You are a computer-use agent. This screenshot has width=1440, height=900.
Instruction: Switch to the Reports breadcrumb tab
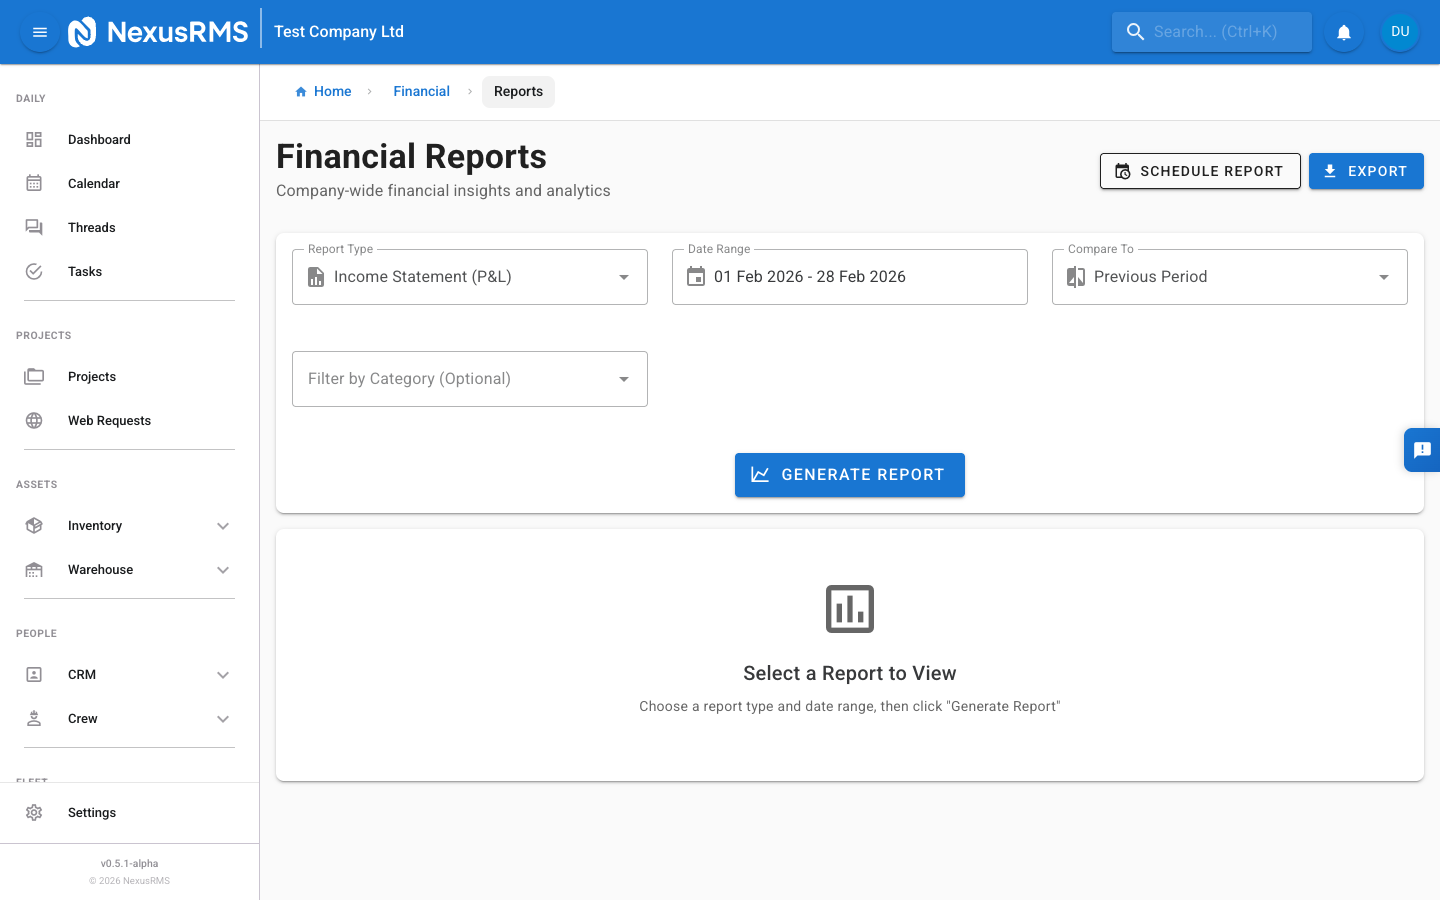[x=518, y=91]
